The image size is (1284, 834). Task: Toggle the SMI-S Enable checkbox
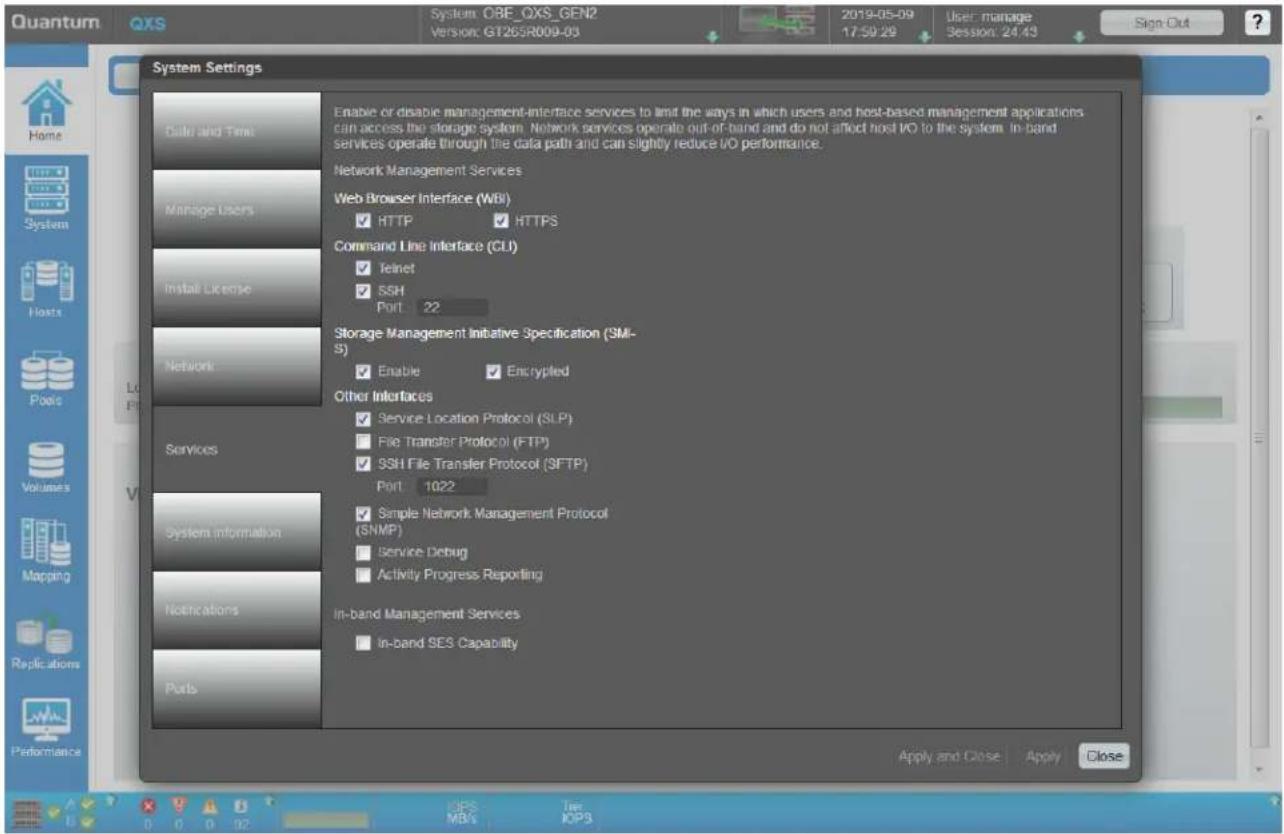(364, 371)
